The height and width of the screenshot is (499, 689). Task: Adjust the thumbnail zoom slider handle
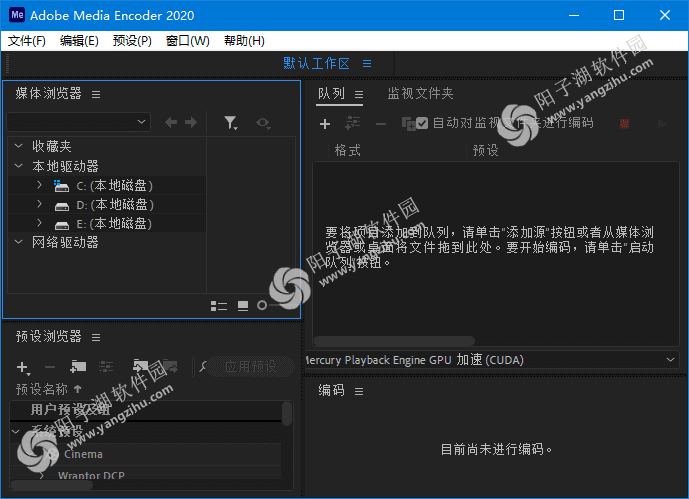point(262,305)
